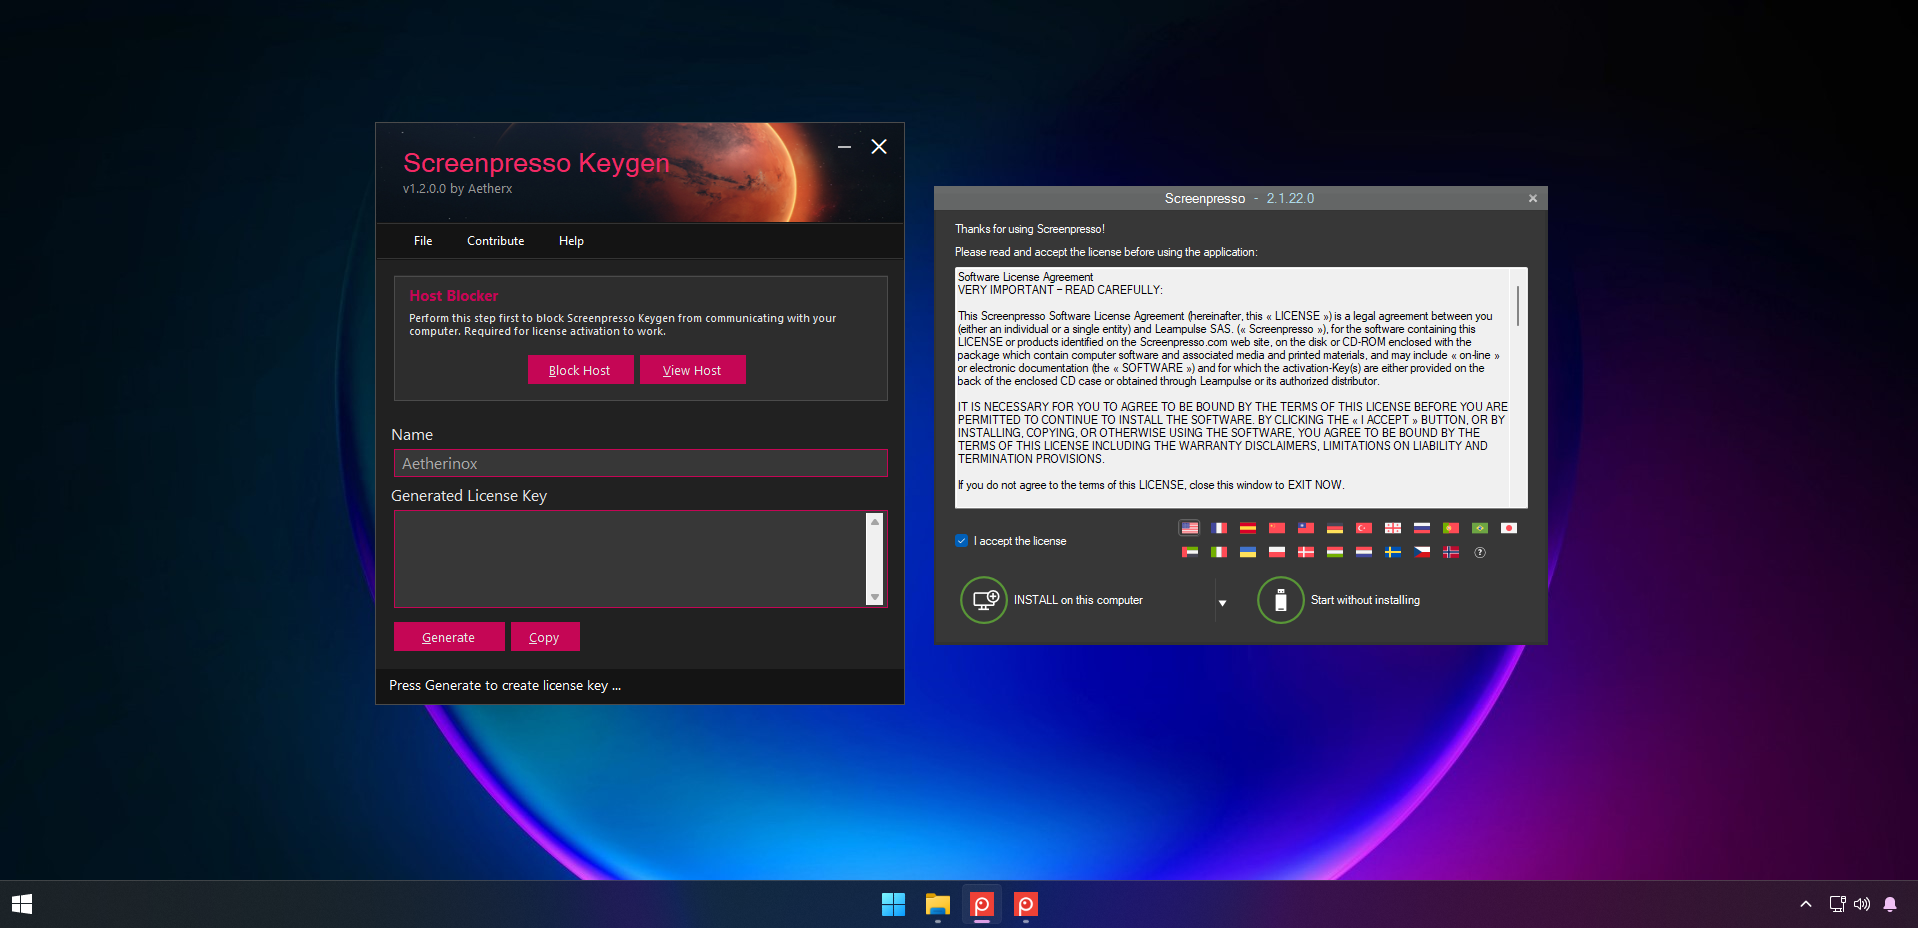Choose the Taiwan flag language
The image size is (1918, 928).
pyautogui.click(x=1305, y=528)
